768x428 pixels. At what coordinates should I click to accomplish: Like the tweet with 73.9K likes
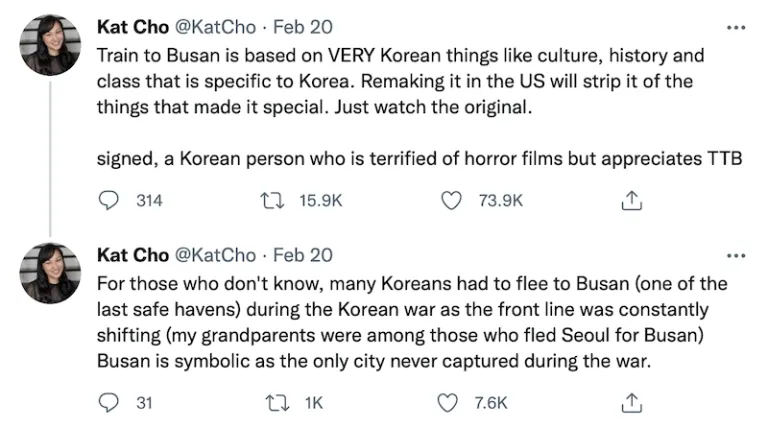(x=452, y=201)
